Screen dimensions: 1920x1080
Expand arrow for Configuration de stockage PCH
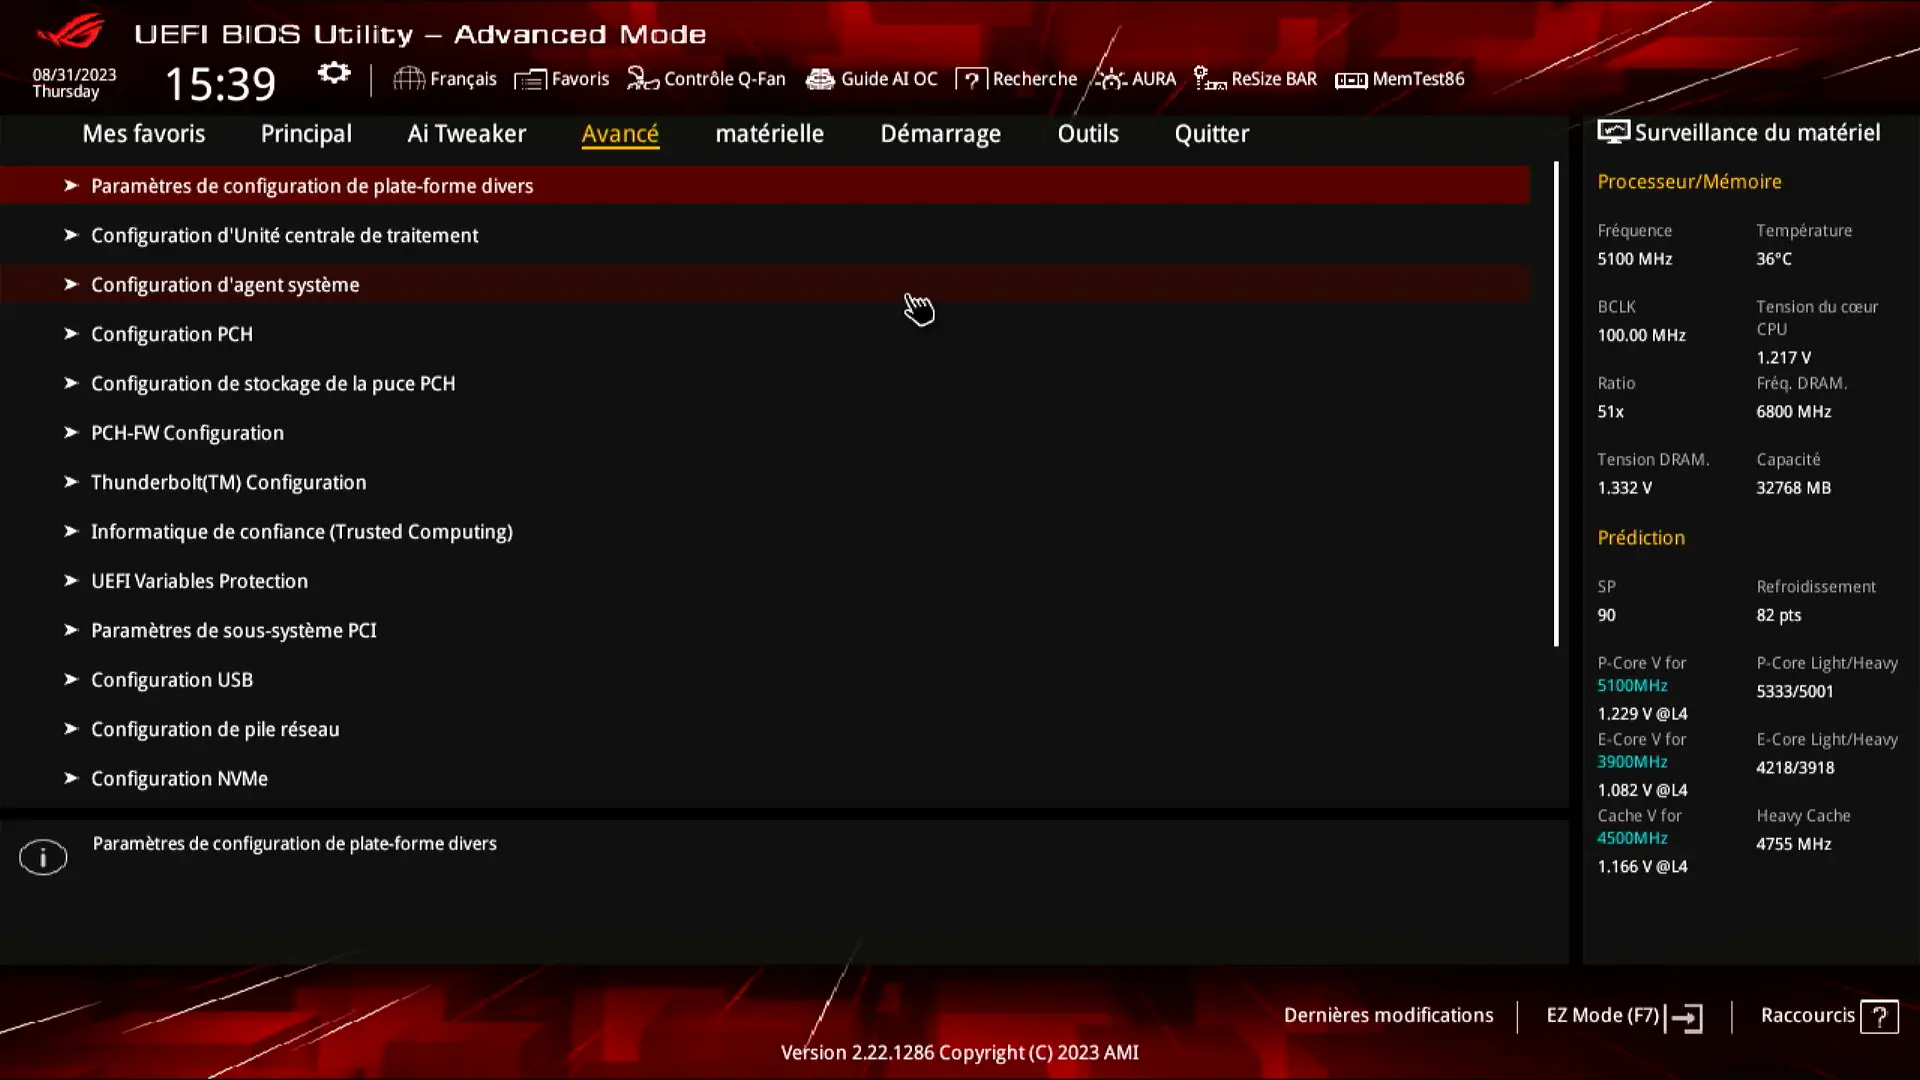coord(71,383)
